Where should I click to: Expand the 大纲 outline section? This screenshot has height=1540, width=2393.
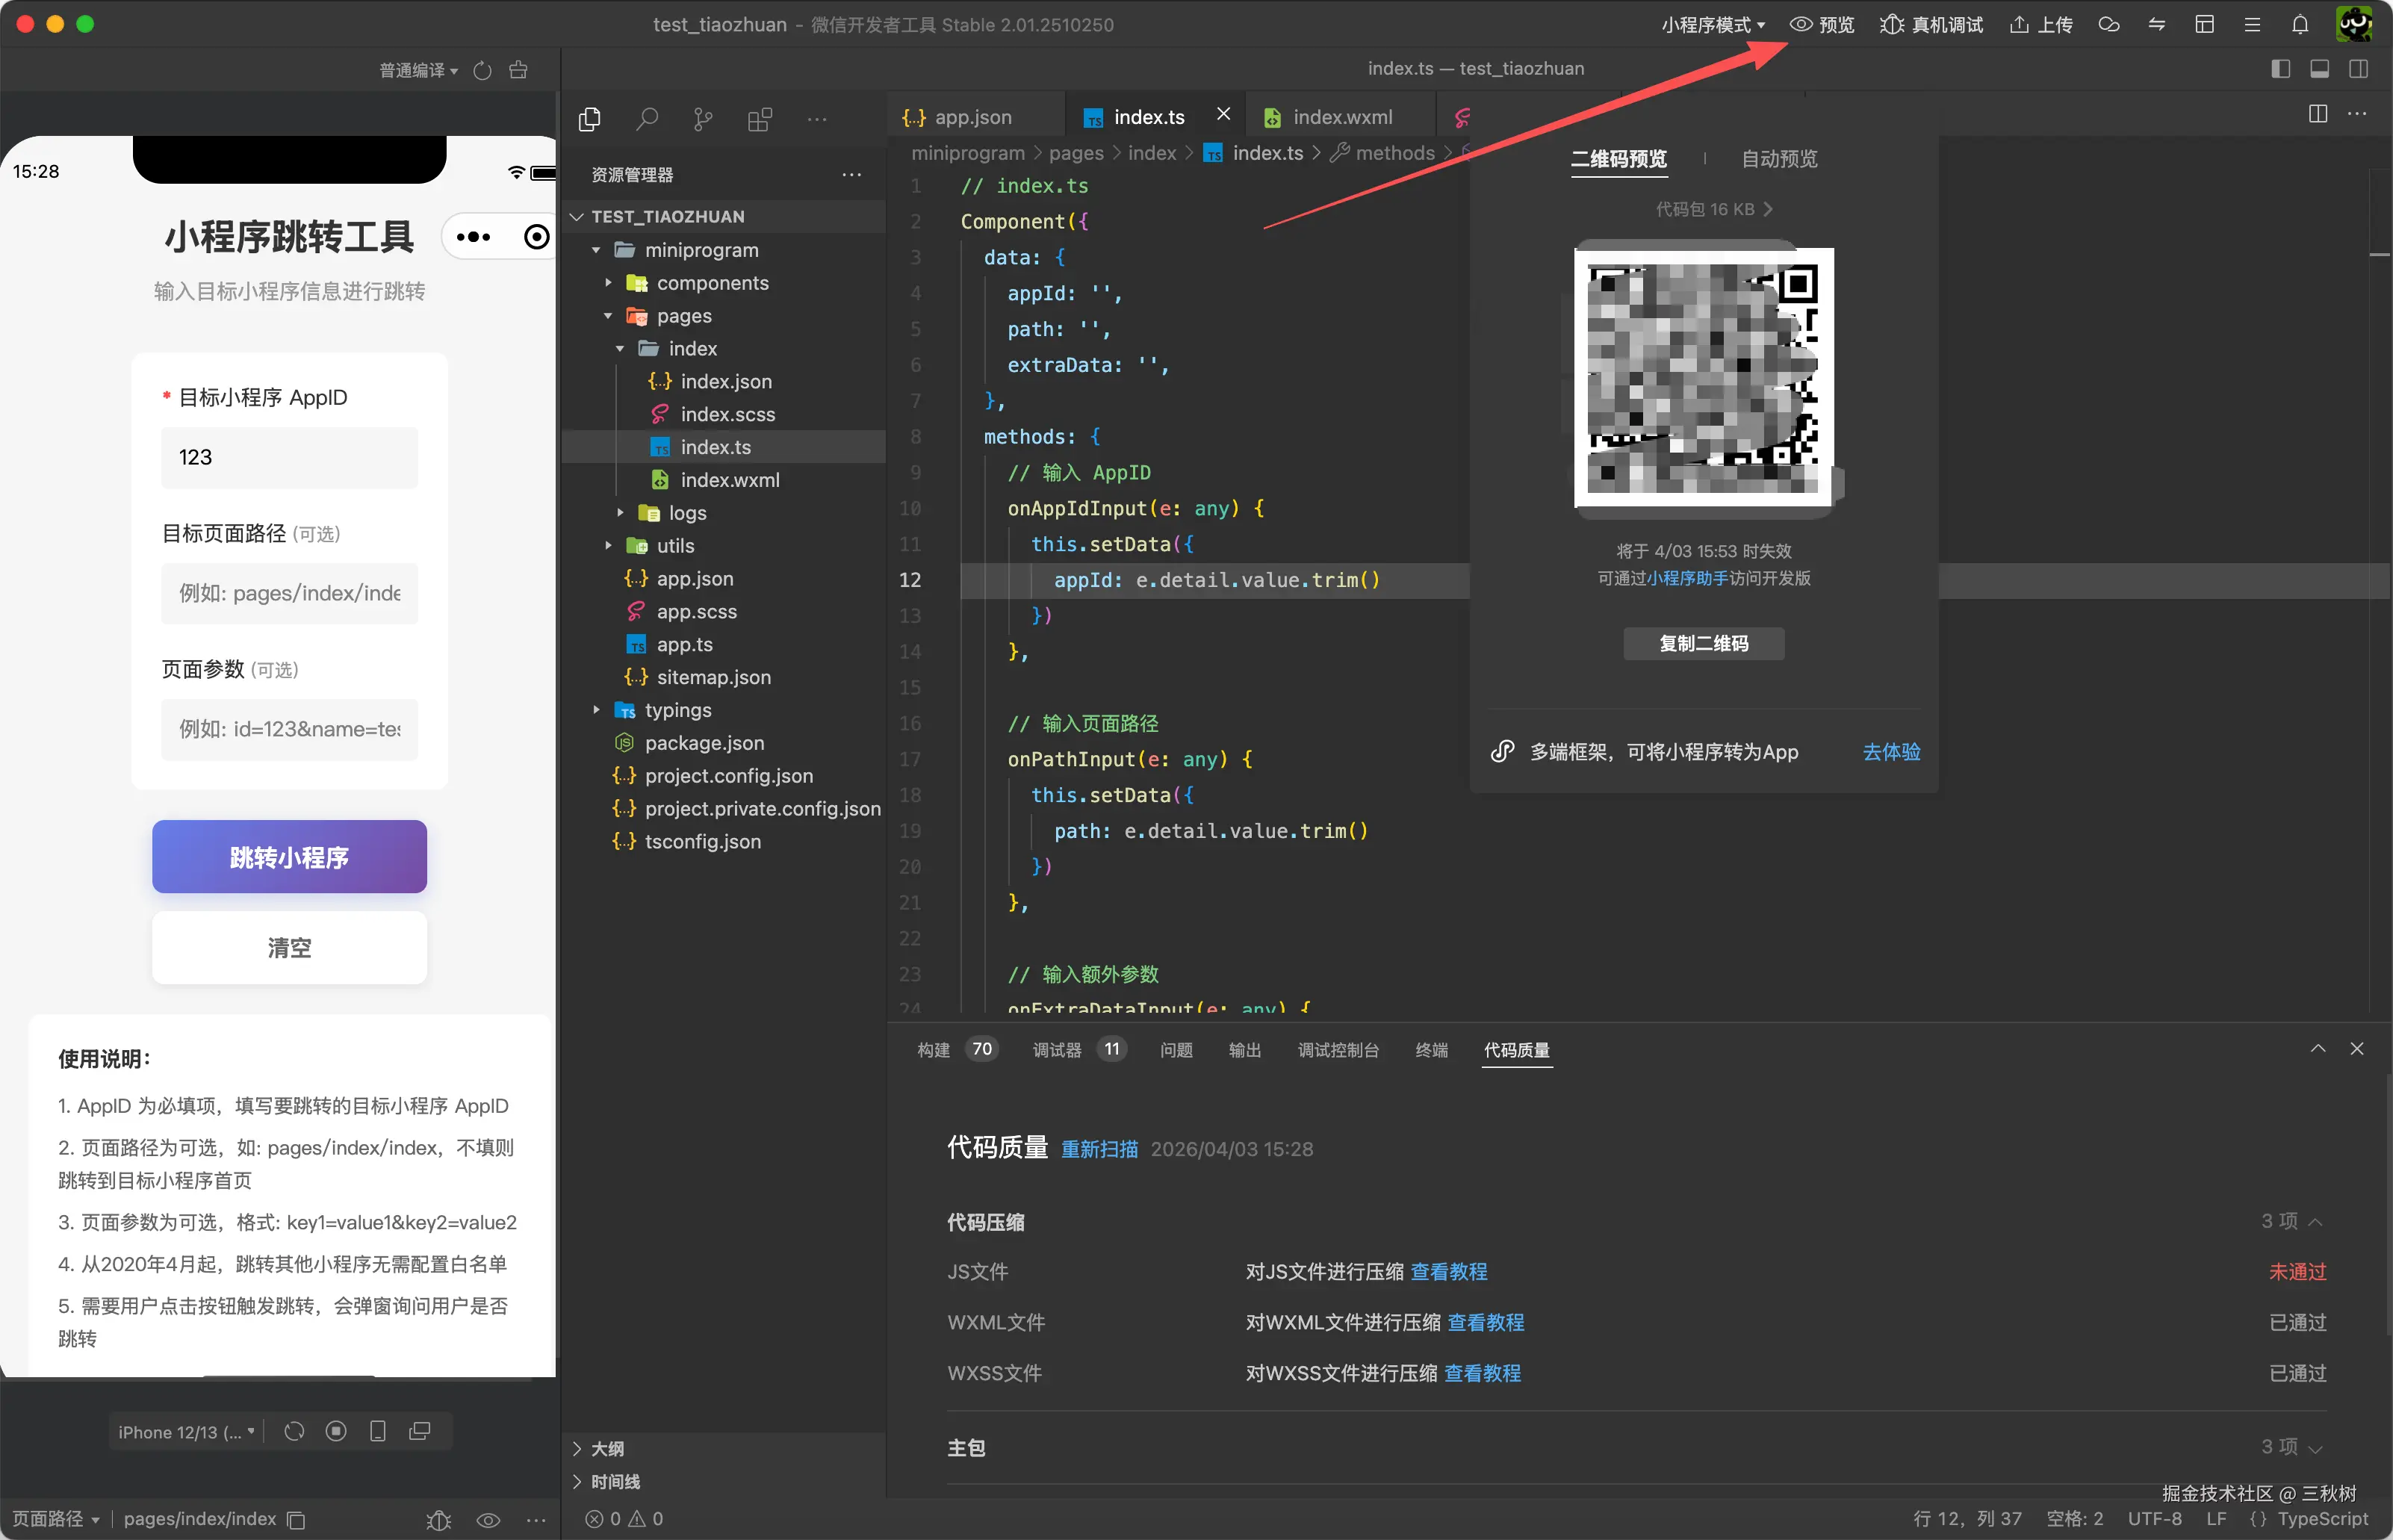pos(607,1449)
